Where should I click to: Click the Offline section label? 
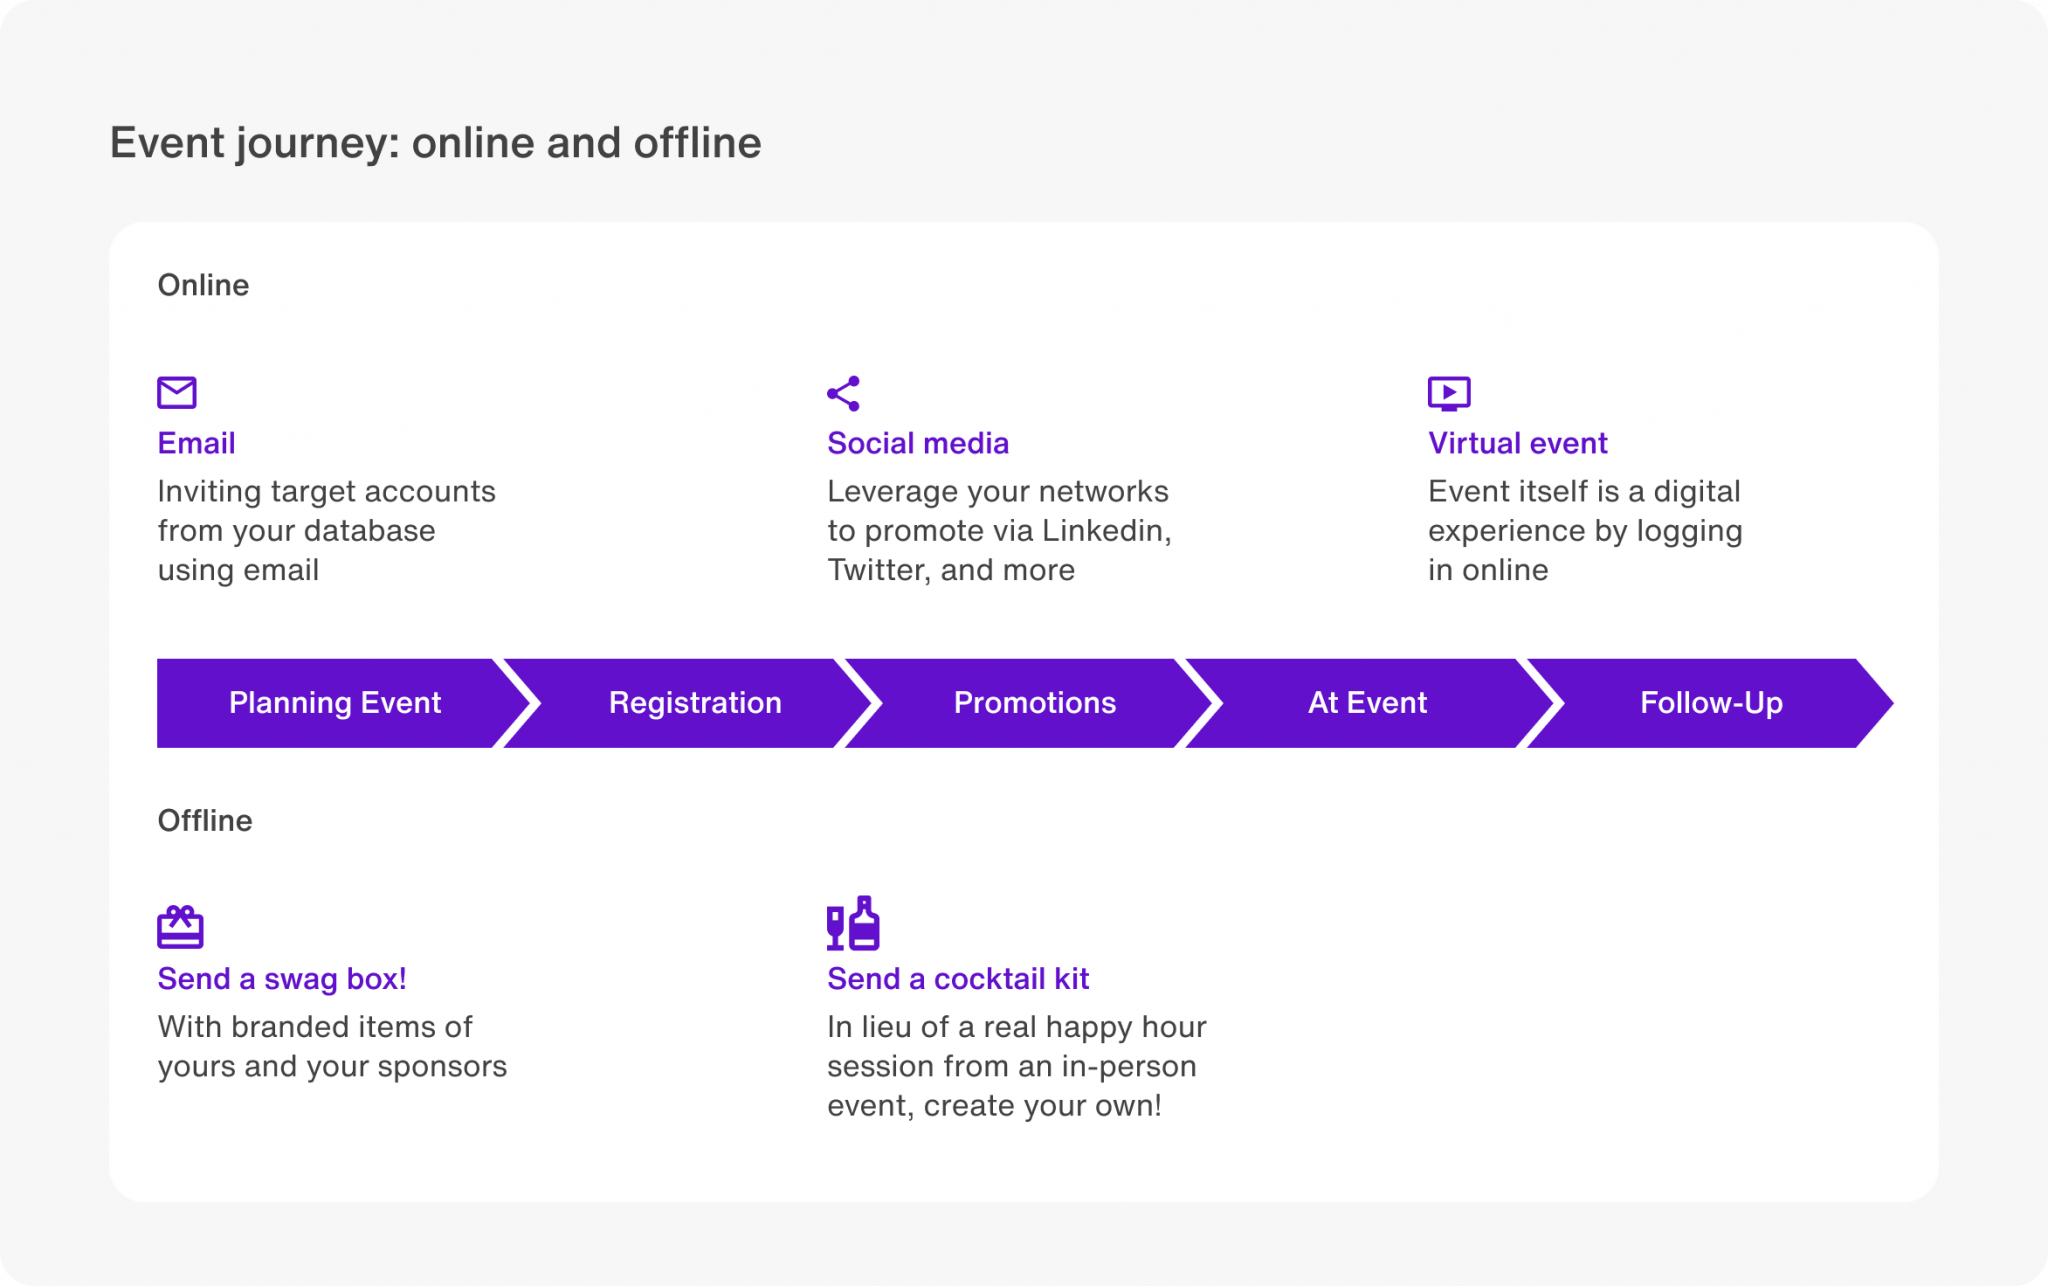205,821
